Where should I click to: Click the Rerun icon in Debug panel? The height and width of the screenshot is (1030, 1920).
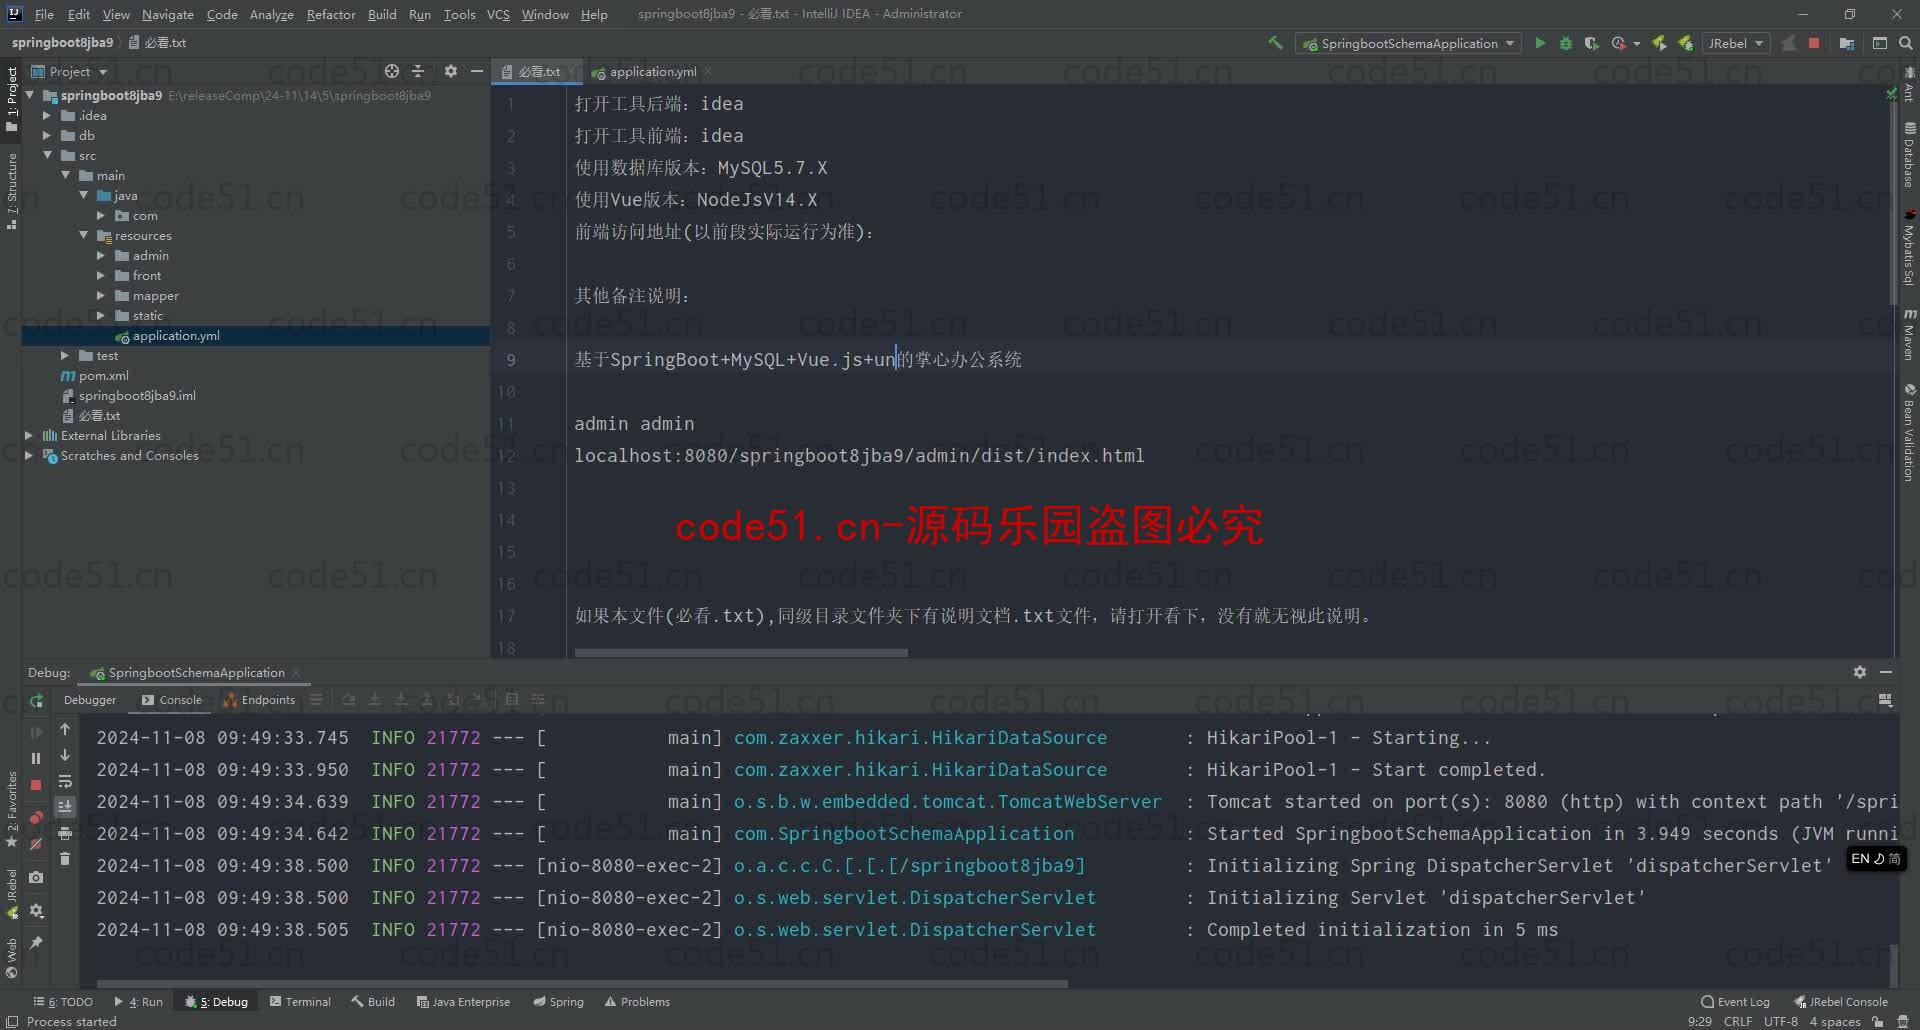coord(36,701)
